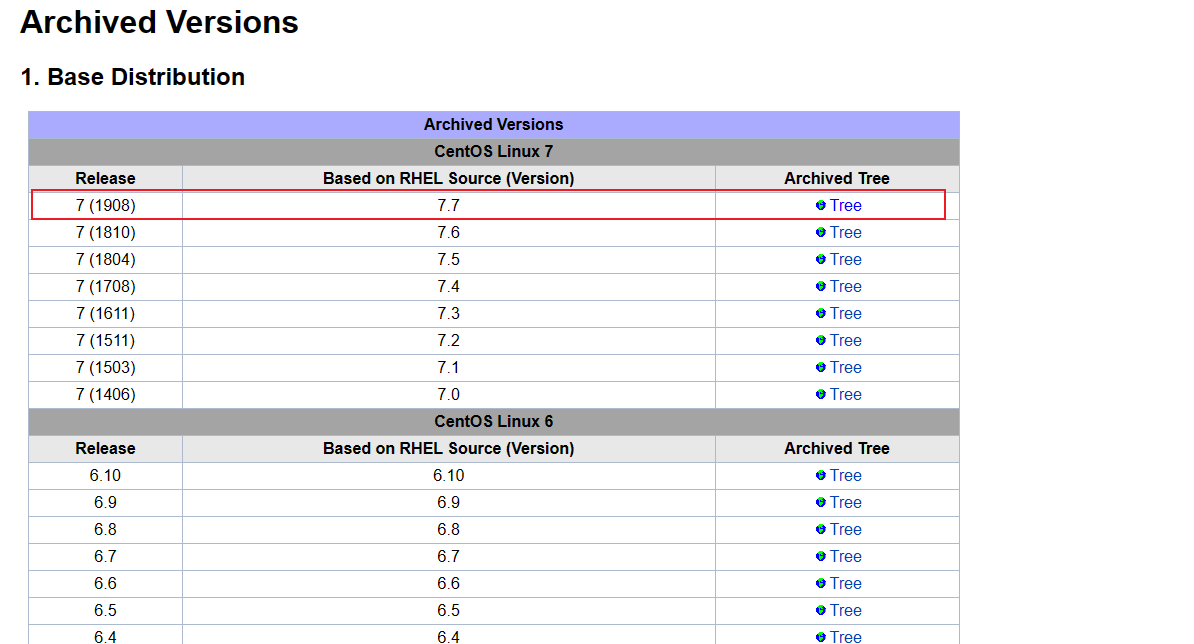This screenshot has width=1194, height=644.
Task: Click globe icon in release 6.6 row
Action: pyautogui.click(x=820, y=584)
